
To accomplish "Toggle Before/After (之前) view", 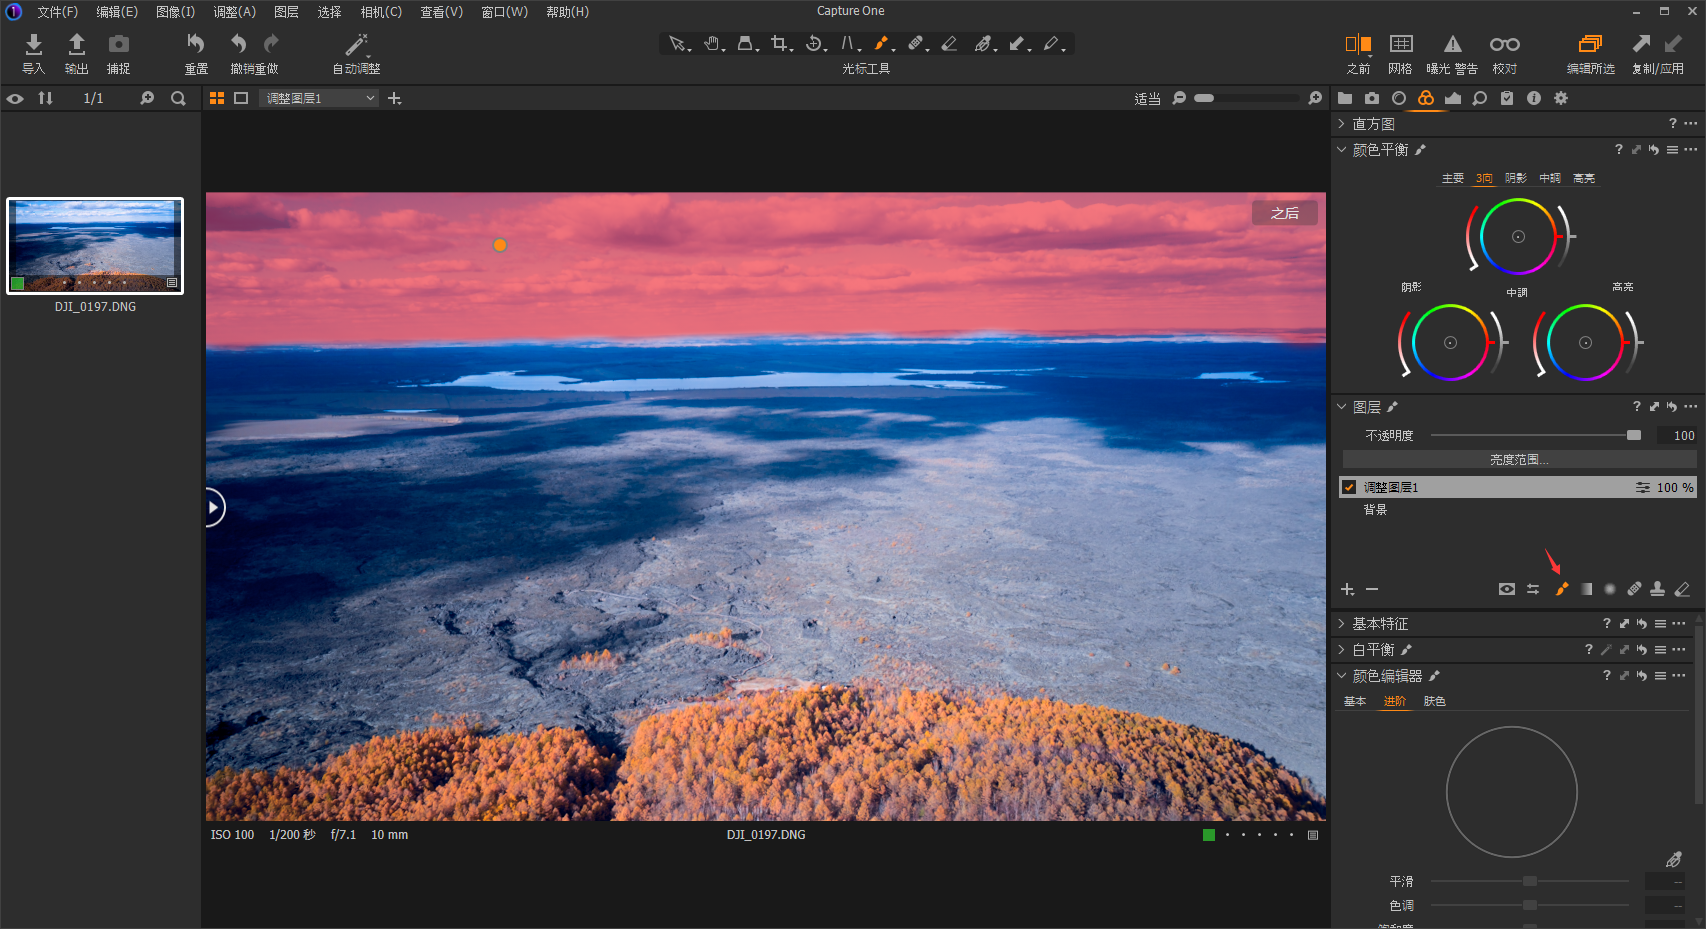I will click(1358, 44).
